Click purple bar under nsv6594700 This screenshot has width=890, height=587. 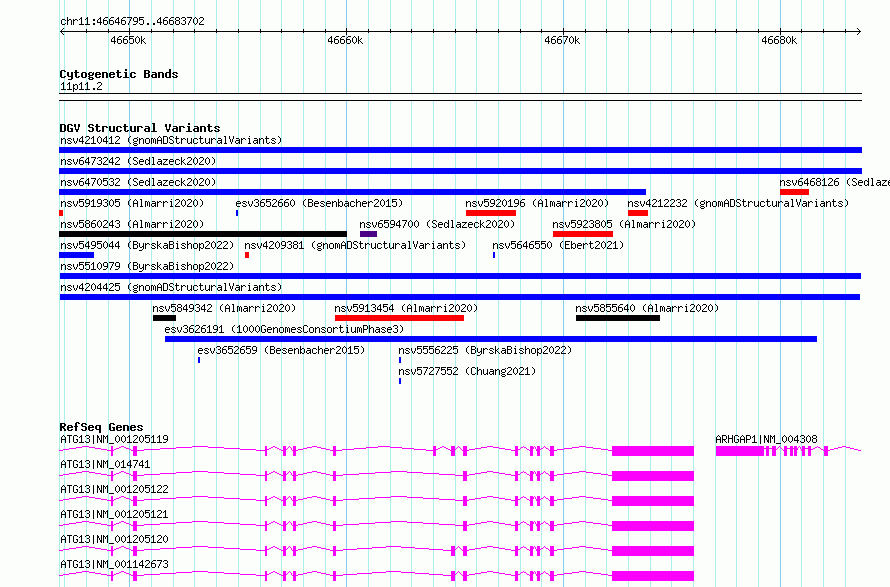click(x=368, y=234)
